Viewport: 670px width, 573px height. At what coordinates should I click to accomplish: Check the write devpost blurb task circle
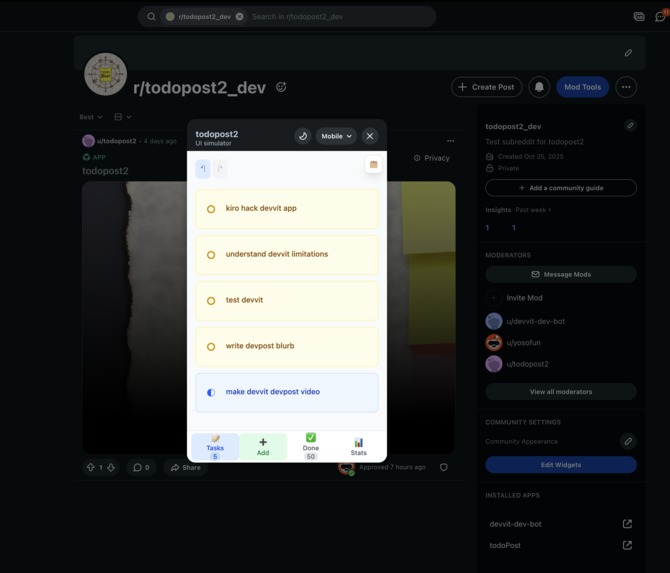tap(211, 347)
